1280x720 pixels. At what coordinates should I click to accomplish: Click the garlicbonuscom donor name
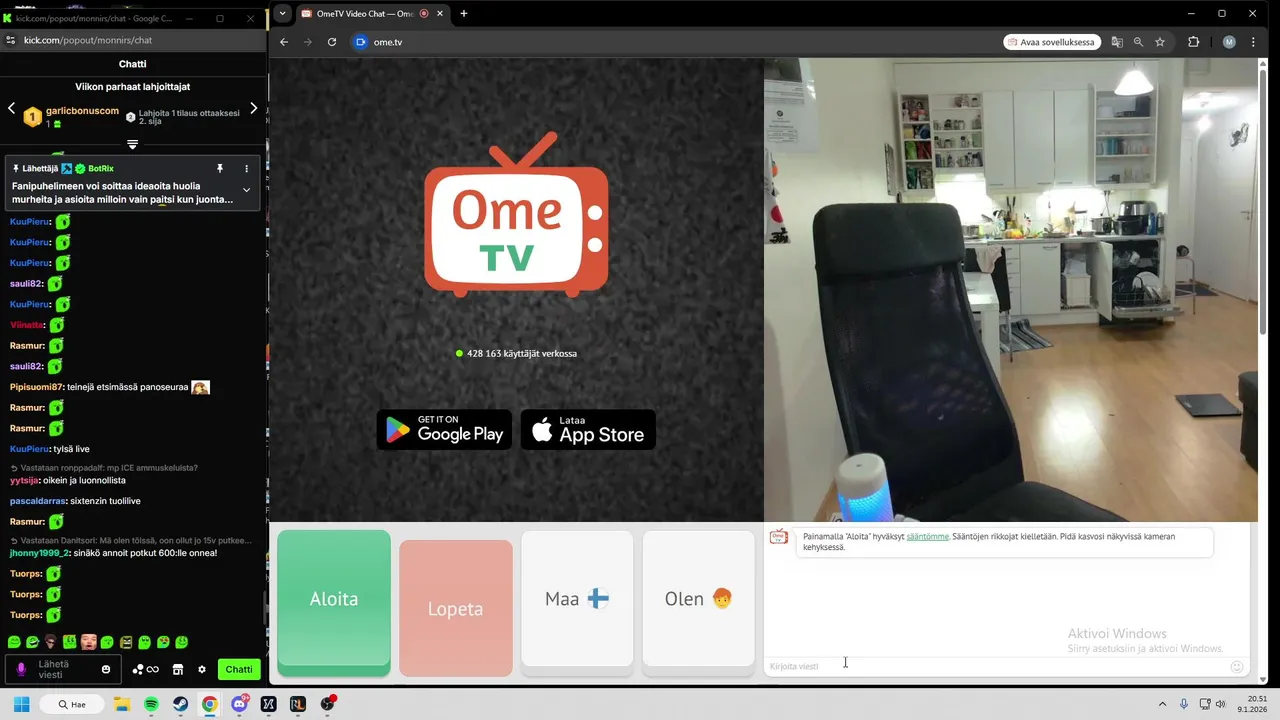[82, 111]
